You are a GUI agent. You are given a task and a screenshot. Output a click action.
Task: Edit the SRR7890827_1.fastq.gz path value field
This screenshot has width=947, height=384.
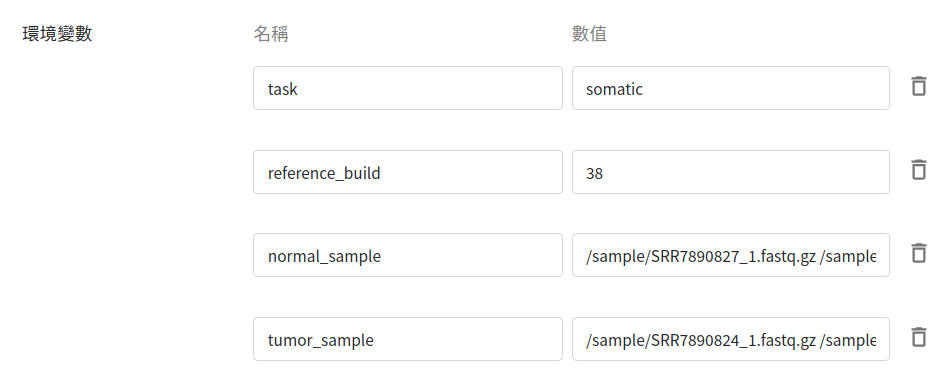[731, 255]
